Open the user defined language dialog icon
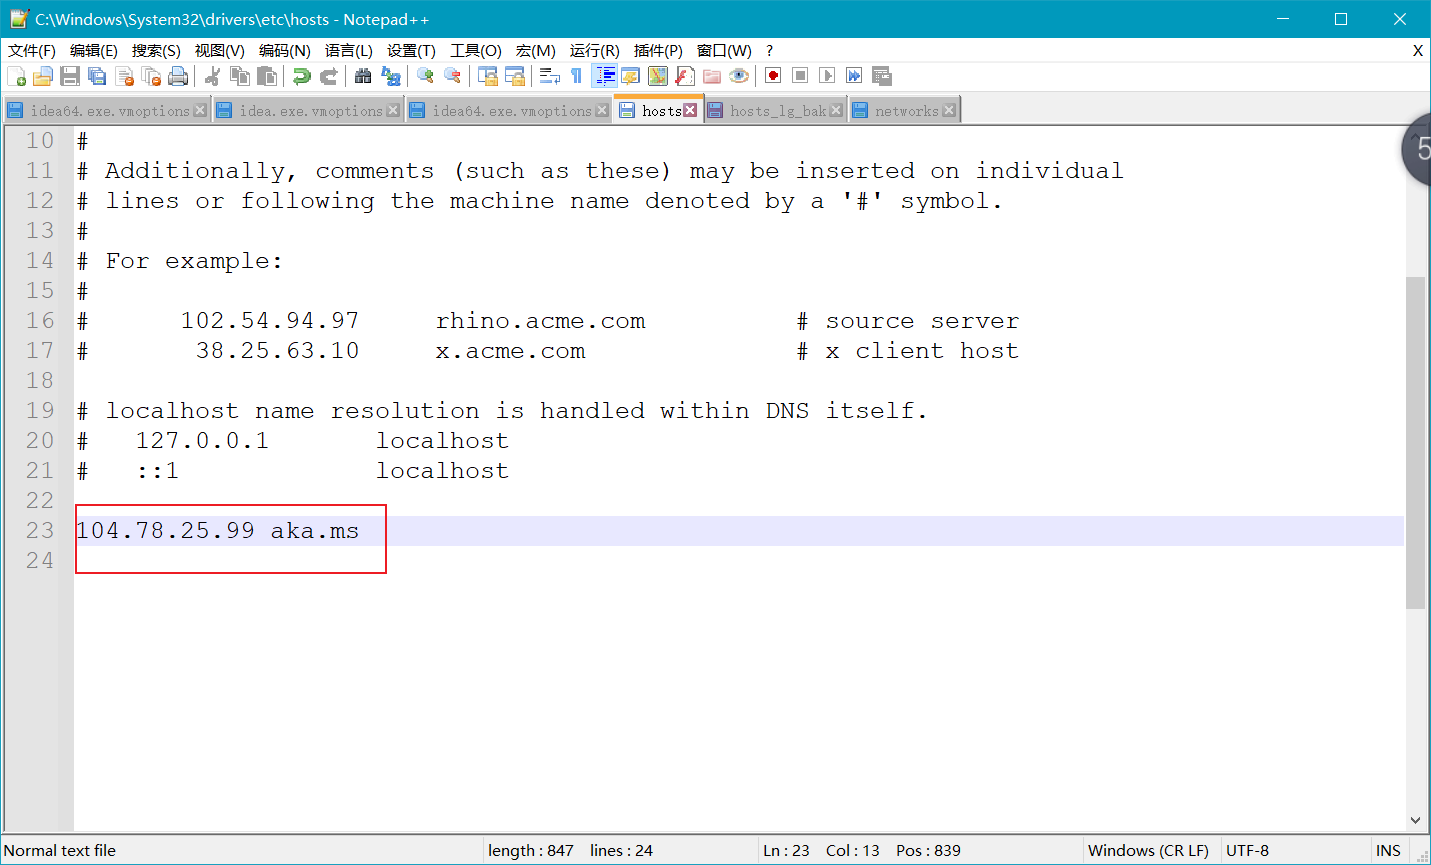Image resolution: width=1431 pixels, height=865 pixels. (631, 76)
